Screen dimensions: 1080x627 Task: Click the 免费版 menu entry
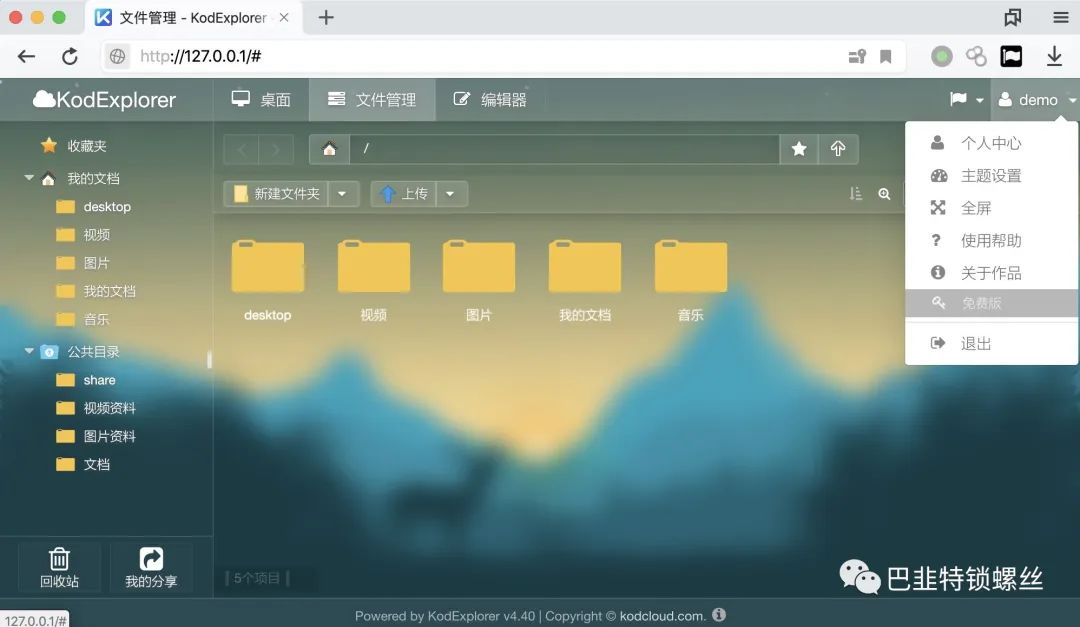(x=992, y=303)
